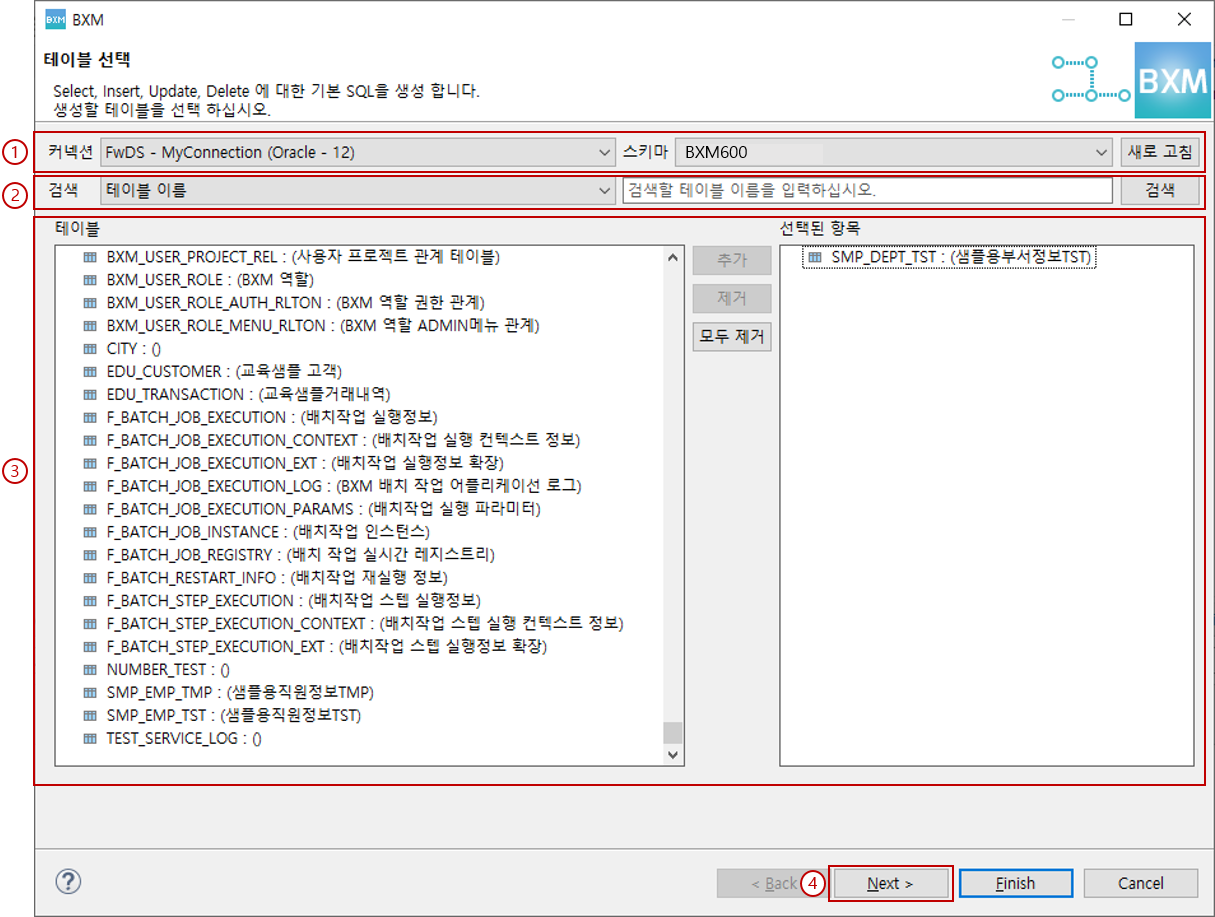This screenshot has height=917, width=1215.
Task: Click 모두 제거 to remove all selections
Action: click(x=731, y=337)
